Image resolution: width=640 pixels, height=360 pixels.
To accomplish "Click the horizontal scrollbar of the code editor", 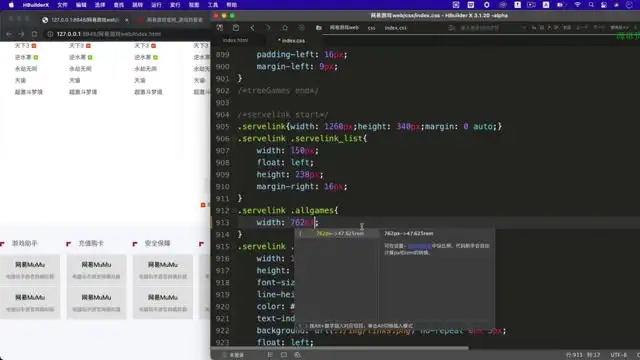I will 340,348.
